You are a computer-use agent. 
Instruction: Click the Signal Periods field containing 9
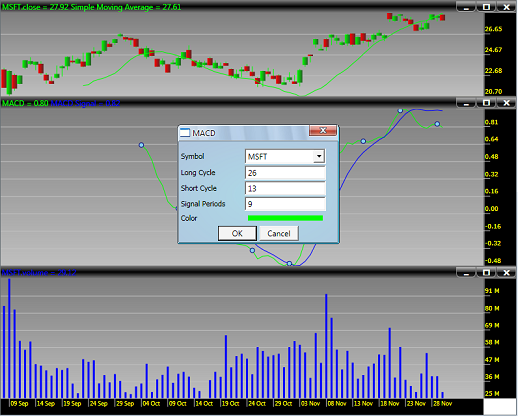coord(285,204)
